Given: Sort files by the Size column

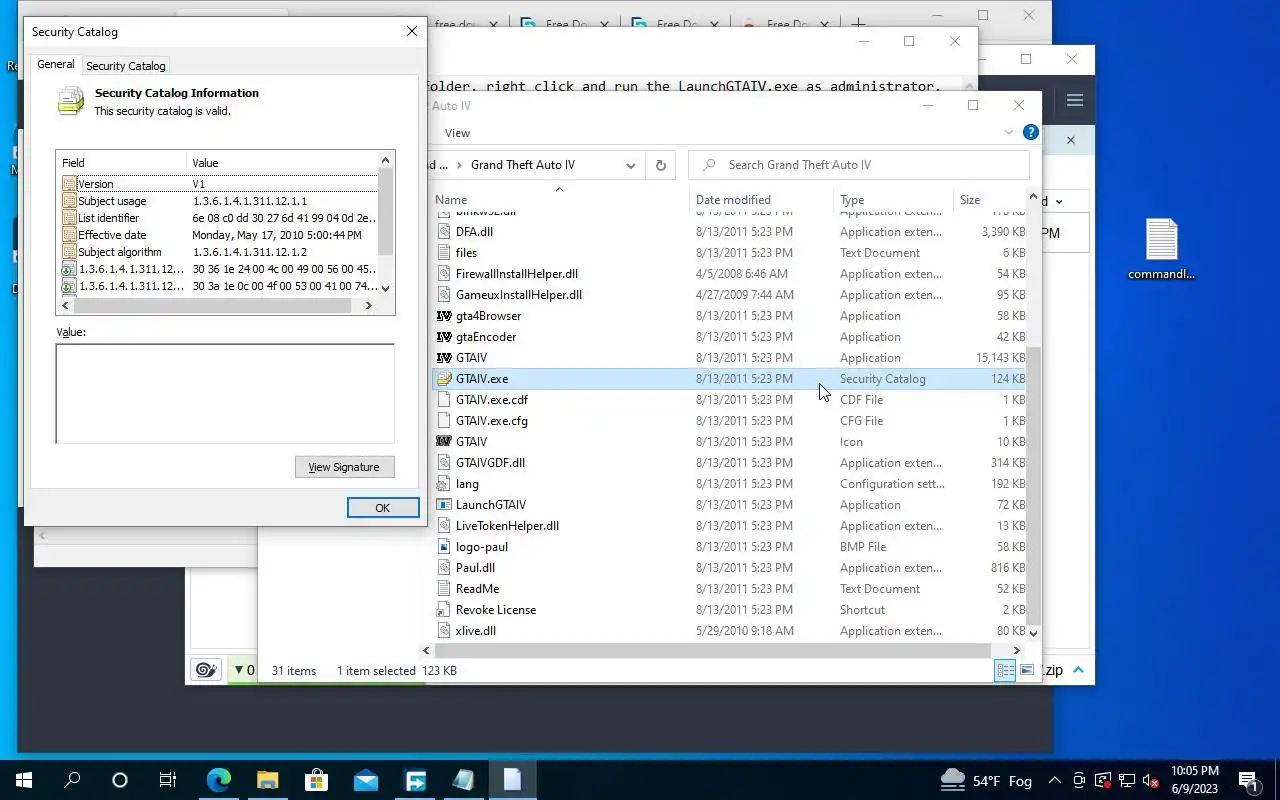Looking at the screenshot, I should pyautogui.click(x=990, y=200).
